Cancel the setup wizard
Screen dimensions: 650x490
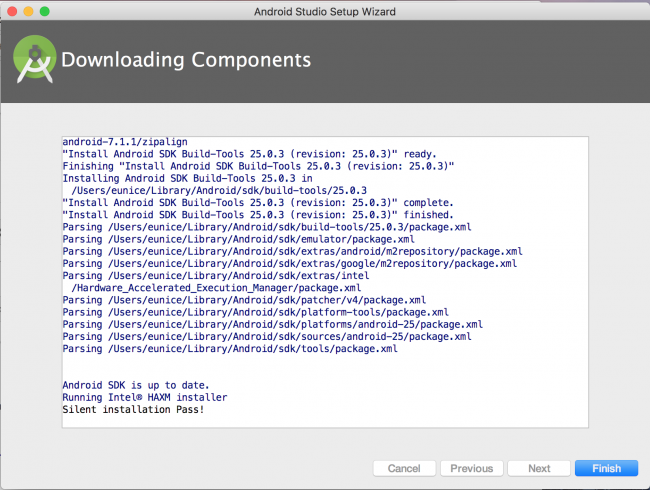click(404, 468)
